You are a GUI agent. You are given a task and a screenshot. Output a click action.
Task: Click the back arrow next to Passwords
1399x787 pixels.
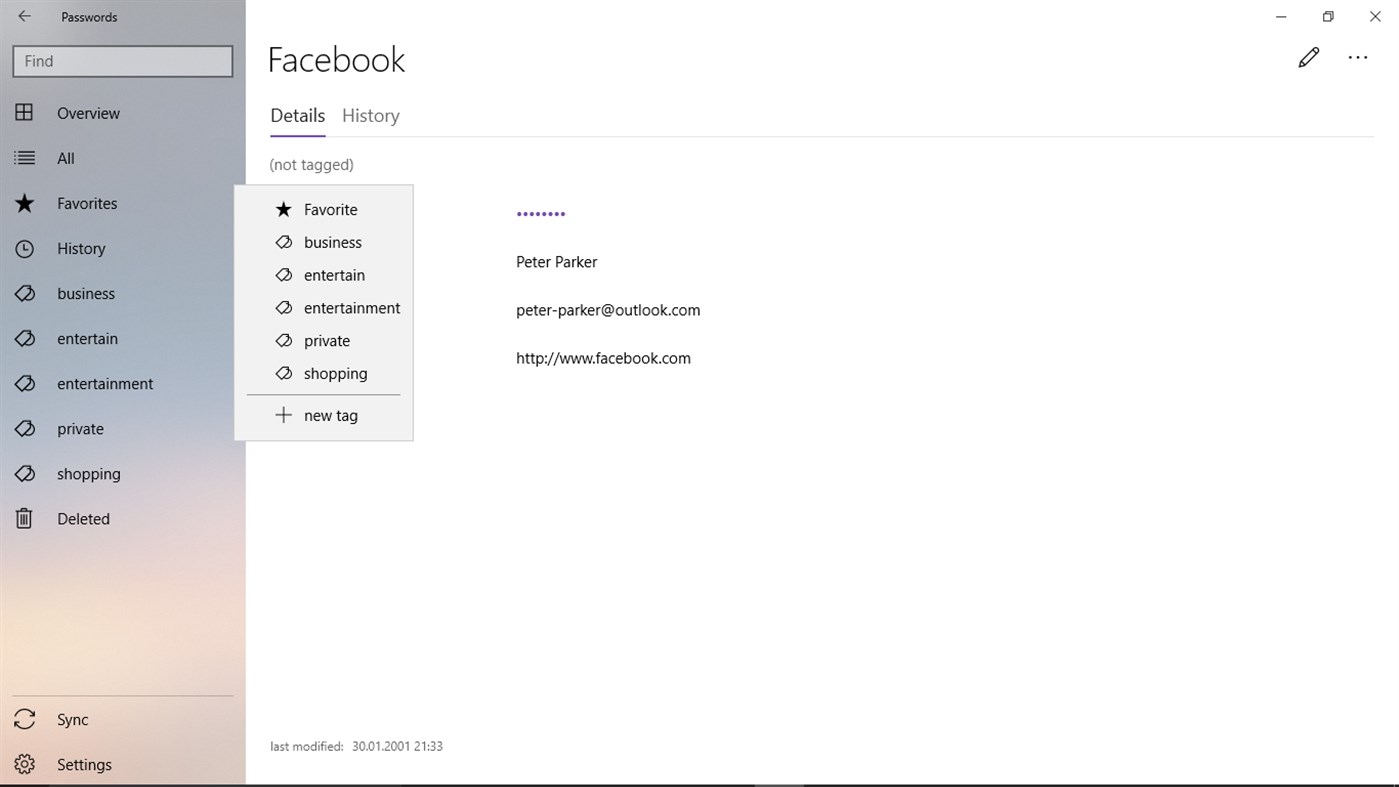[25, 17]
